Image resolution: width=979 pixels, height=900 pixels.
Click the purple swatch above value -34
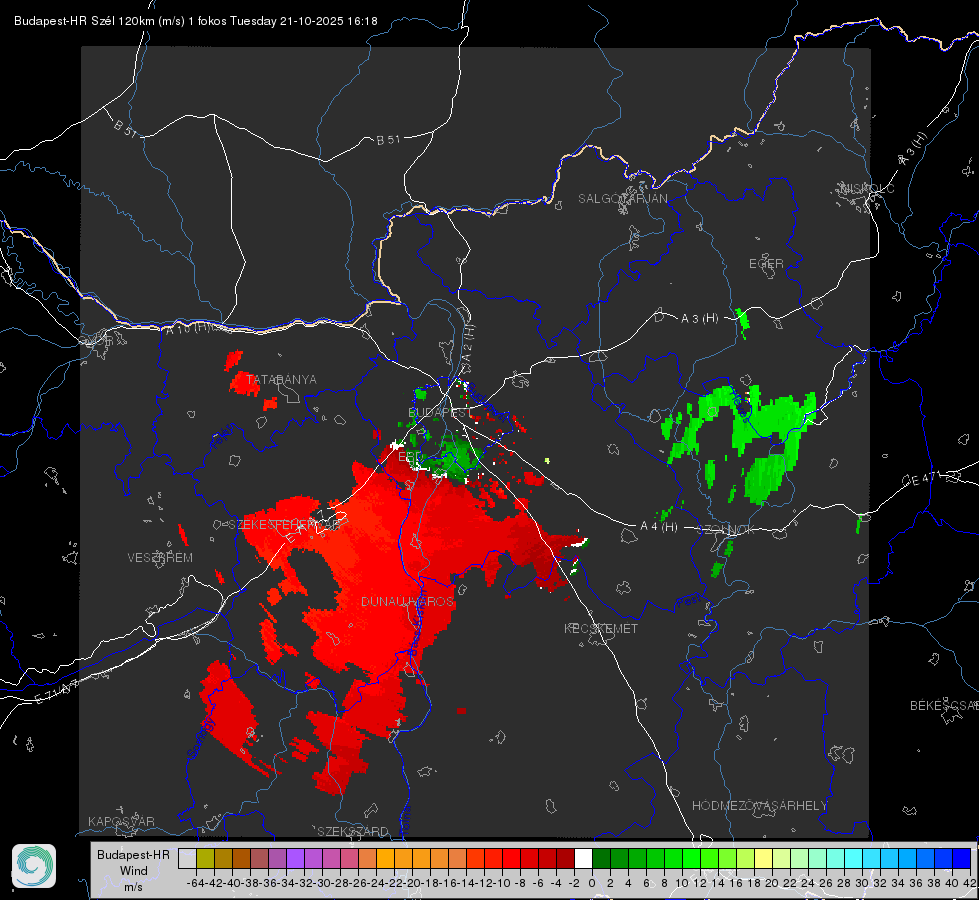pos(295,858)
